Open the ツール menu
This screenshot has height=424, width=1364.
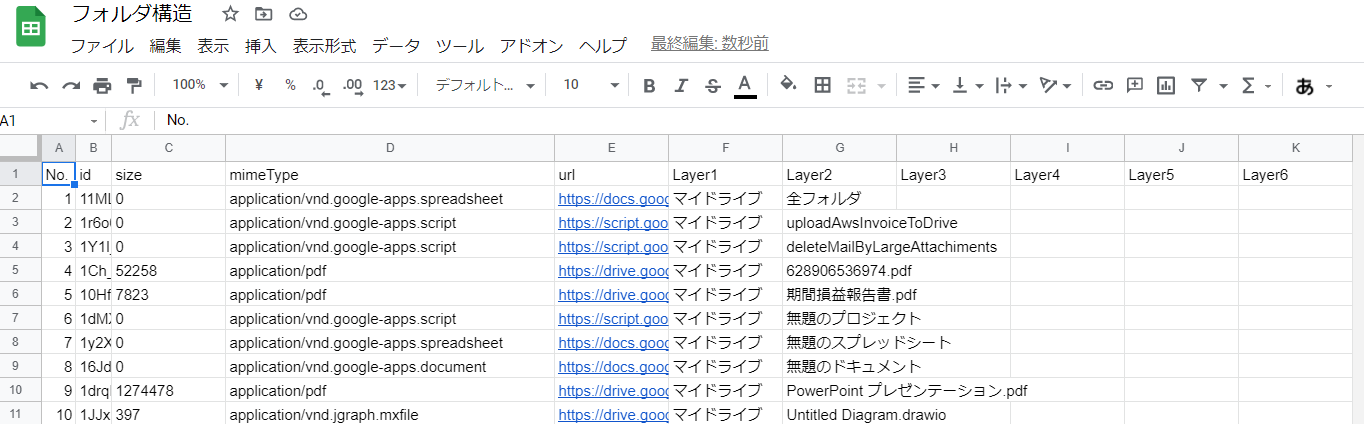(460, 45)
